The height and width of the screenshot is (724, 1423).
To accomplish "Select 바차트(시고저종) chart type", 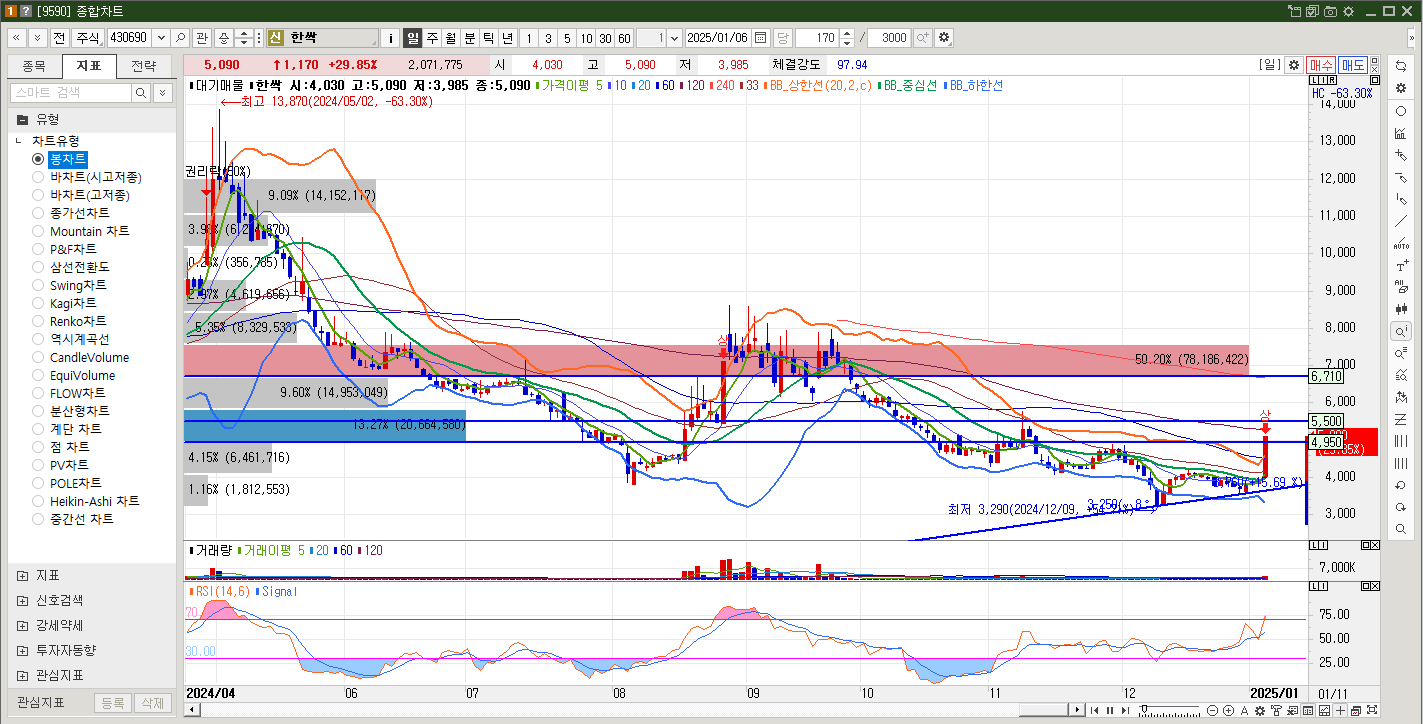I will 96,177.
